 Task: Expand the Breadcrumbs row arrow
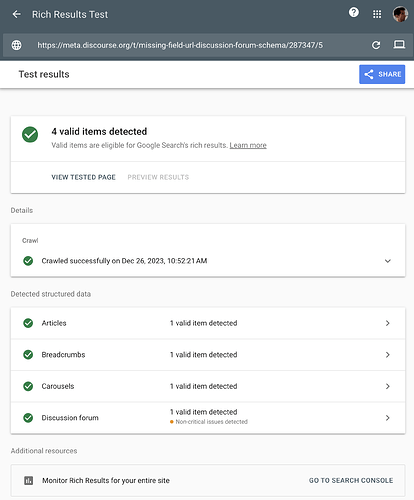(x=388, y=355)
